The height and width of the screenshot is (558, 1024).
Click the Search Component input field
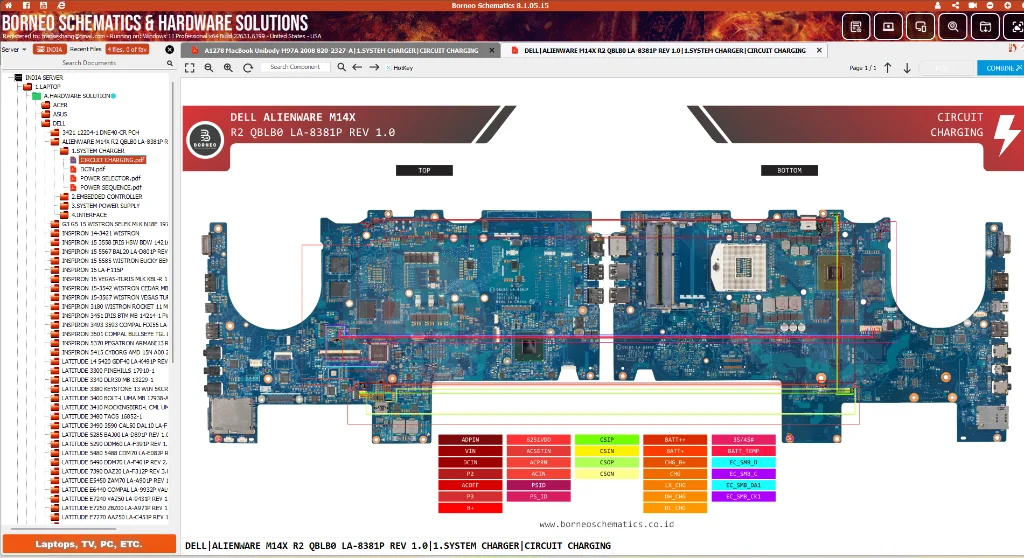pos(295,67)
